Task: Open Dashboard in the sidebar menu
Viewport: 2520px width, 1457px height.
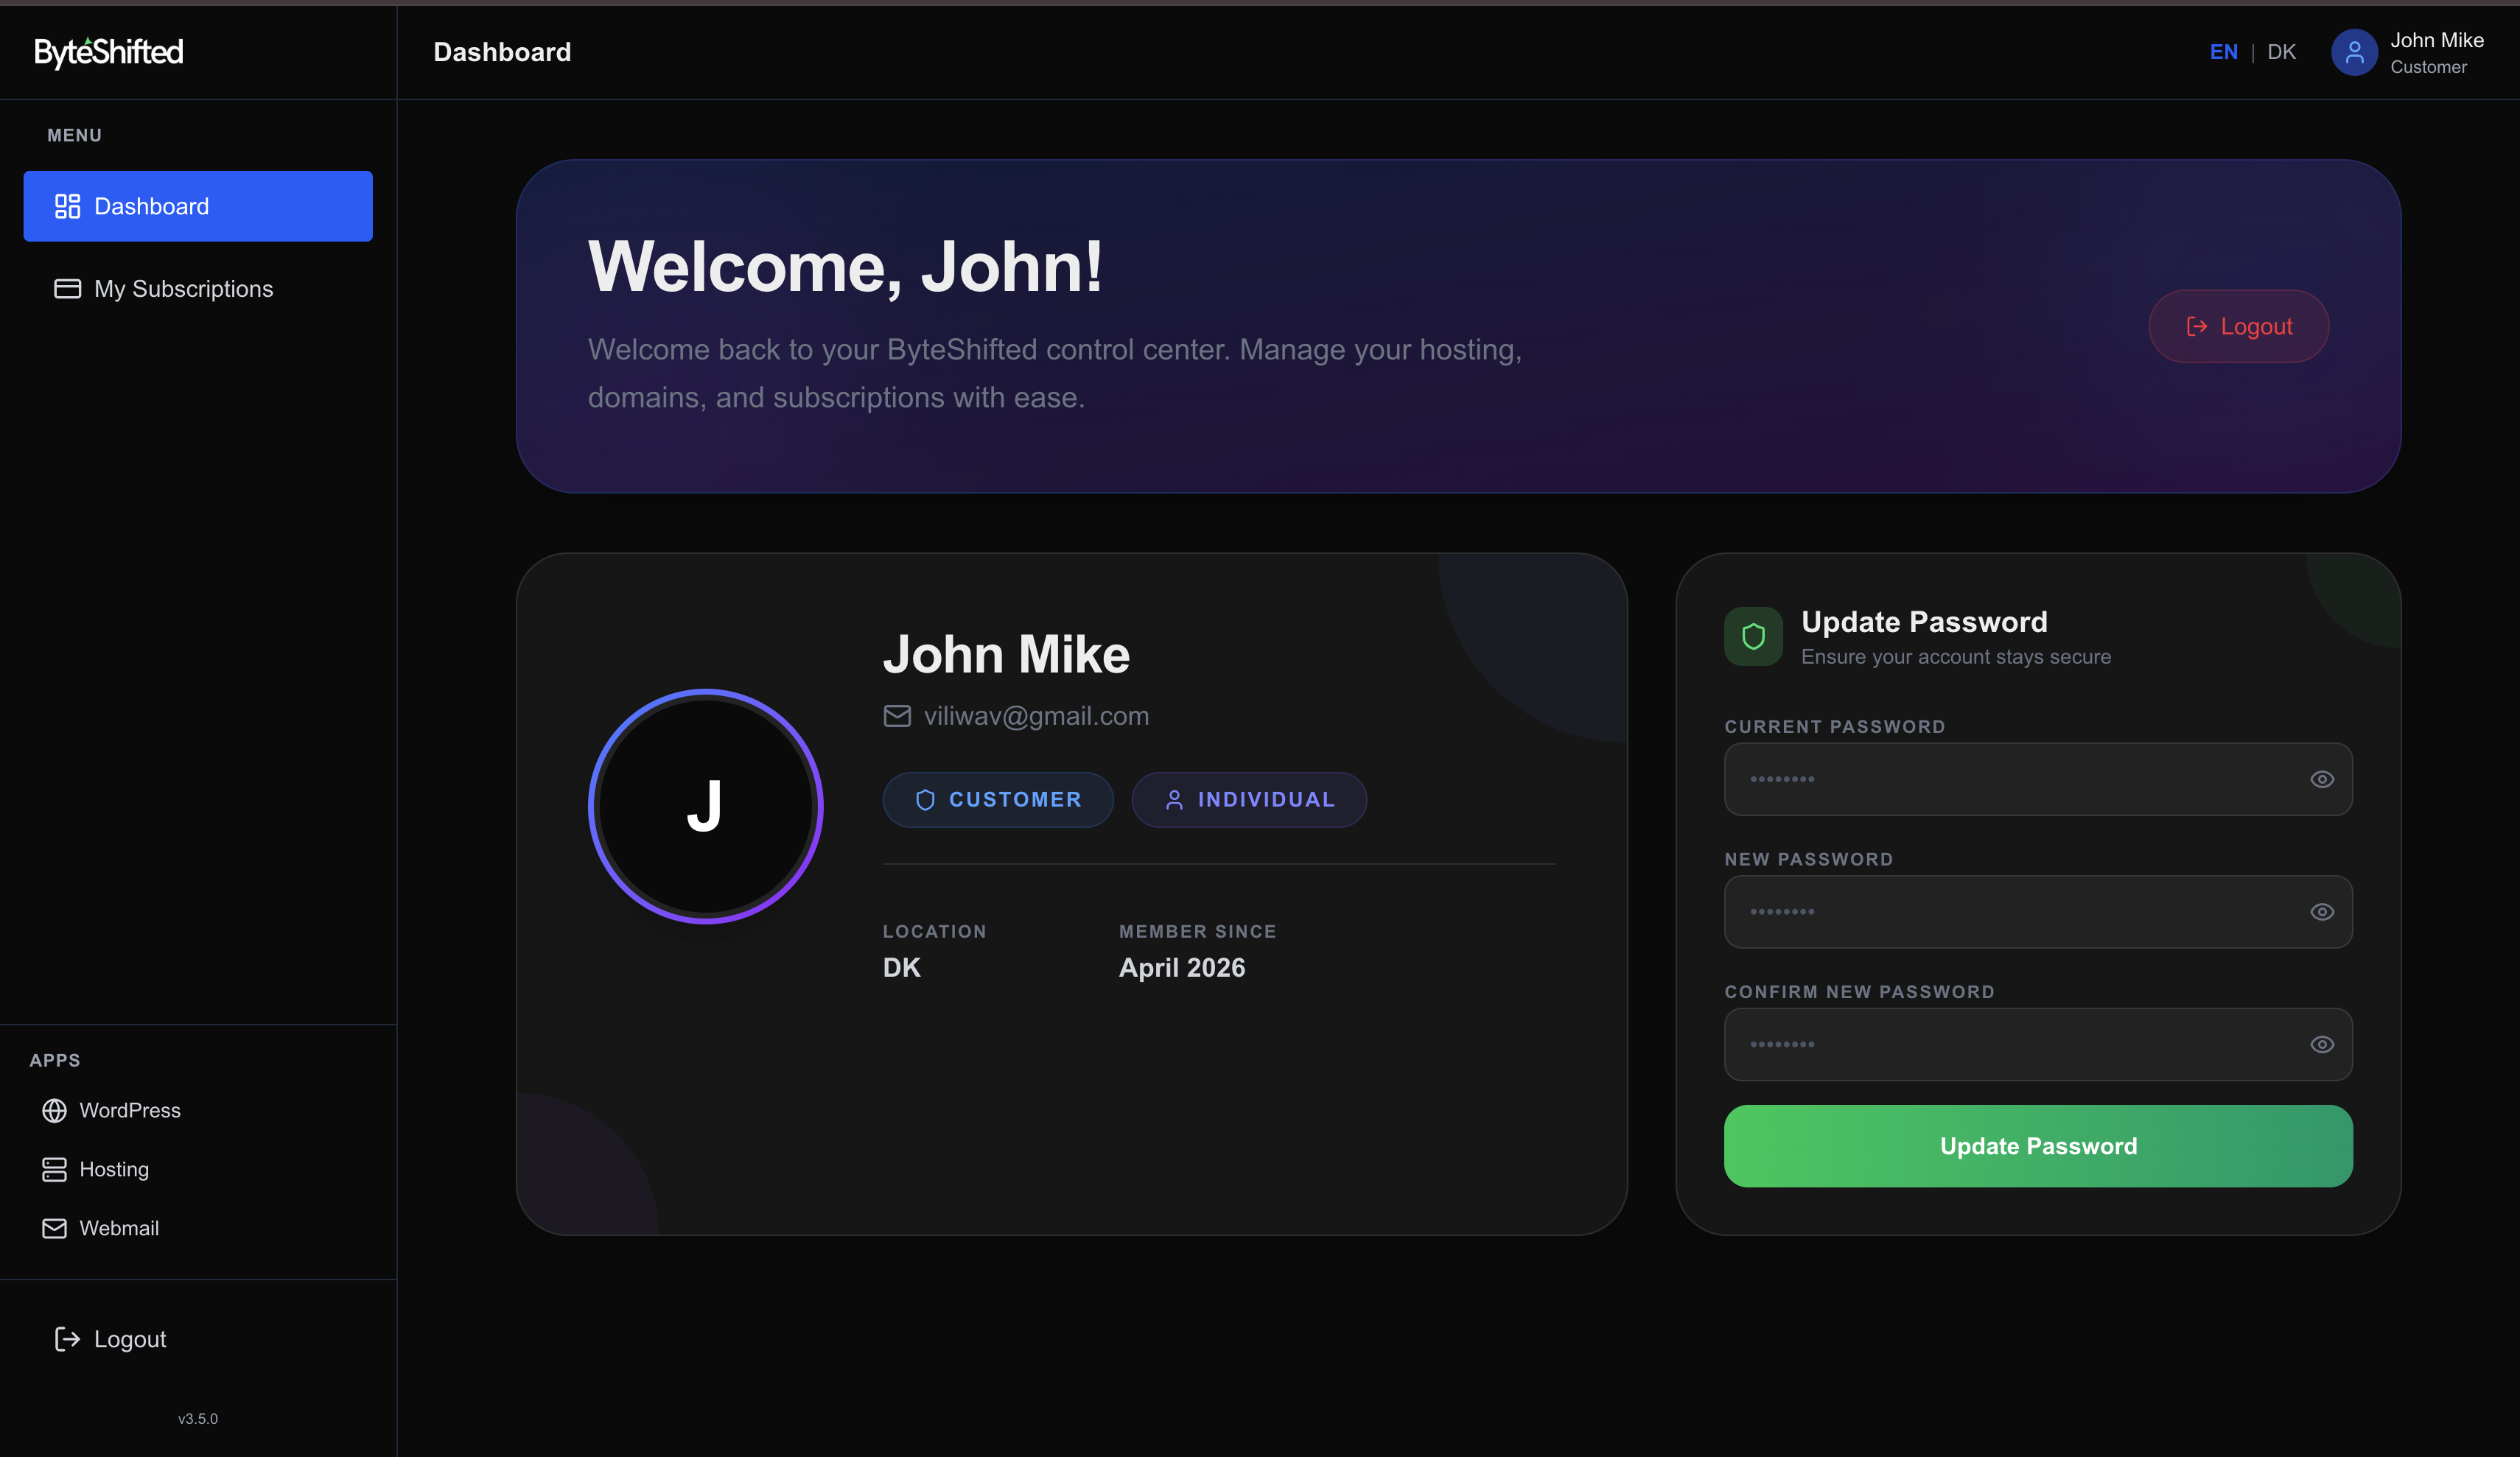Action: tap(198, 206)
